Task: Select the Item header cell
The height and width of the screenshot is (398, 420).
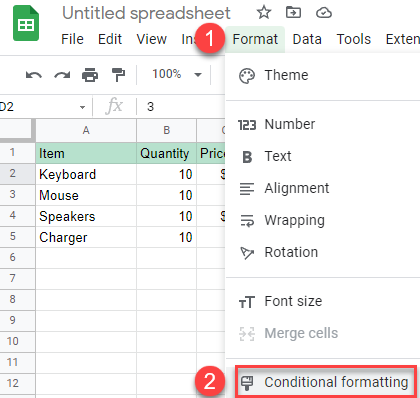Action: [86, 153]
